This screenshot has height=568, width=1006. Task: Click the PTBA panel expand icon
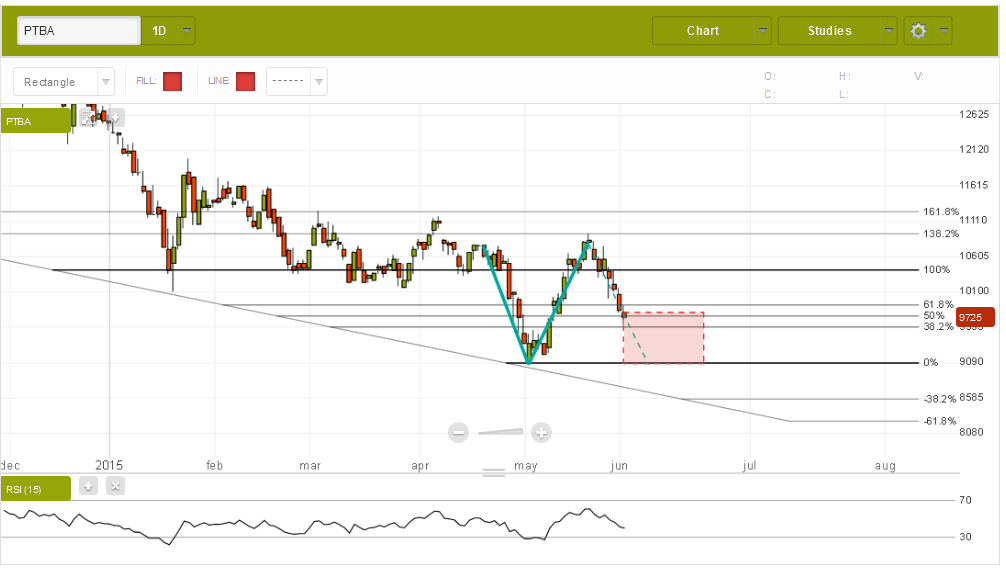(x=87, y=118)
